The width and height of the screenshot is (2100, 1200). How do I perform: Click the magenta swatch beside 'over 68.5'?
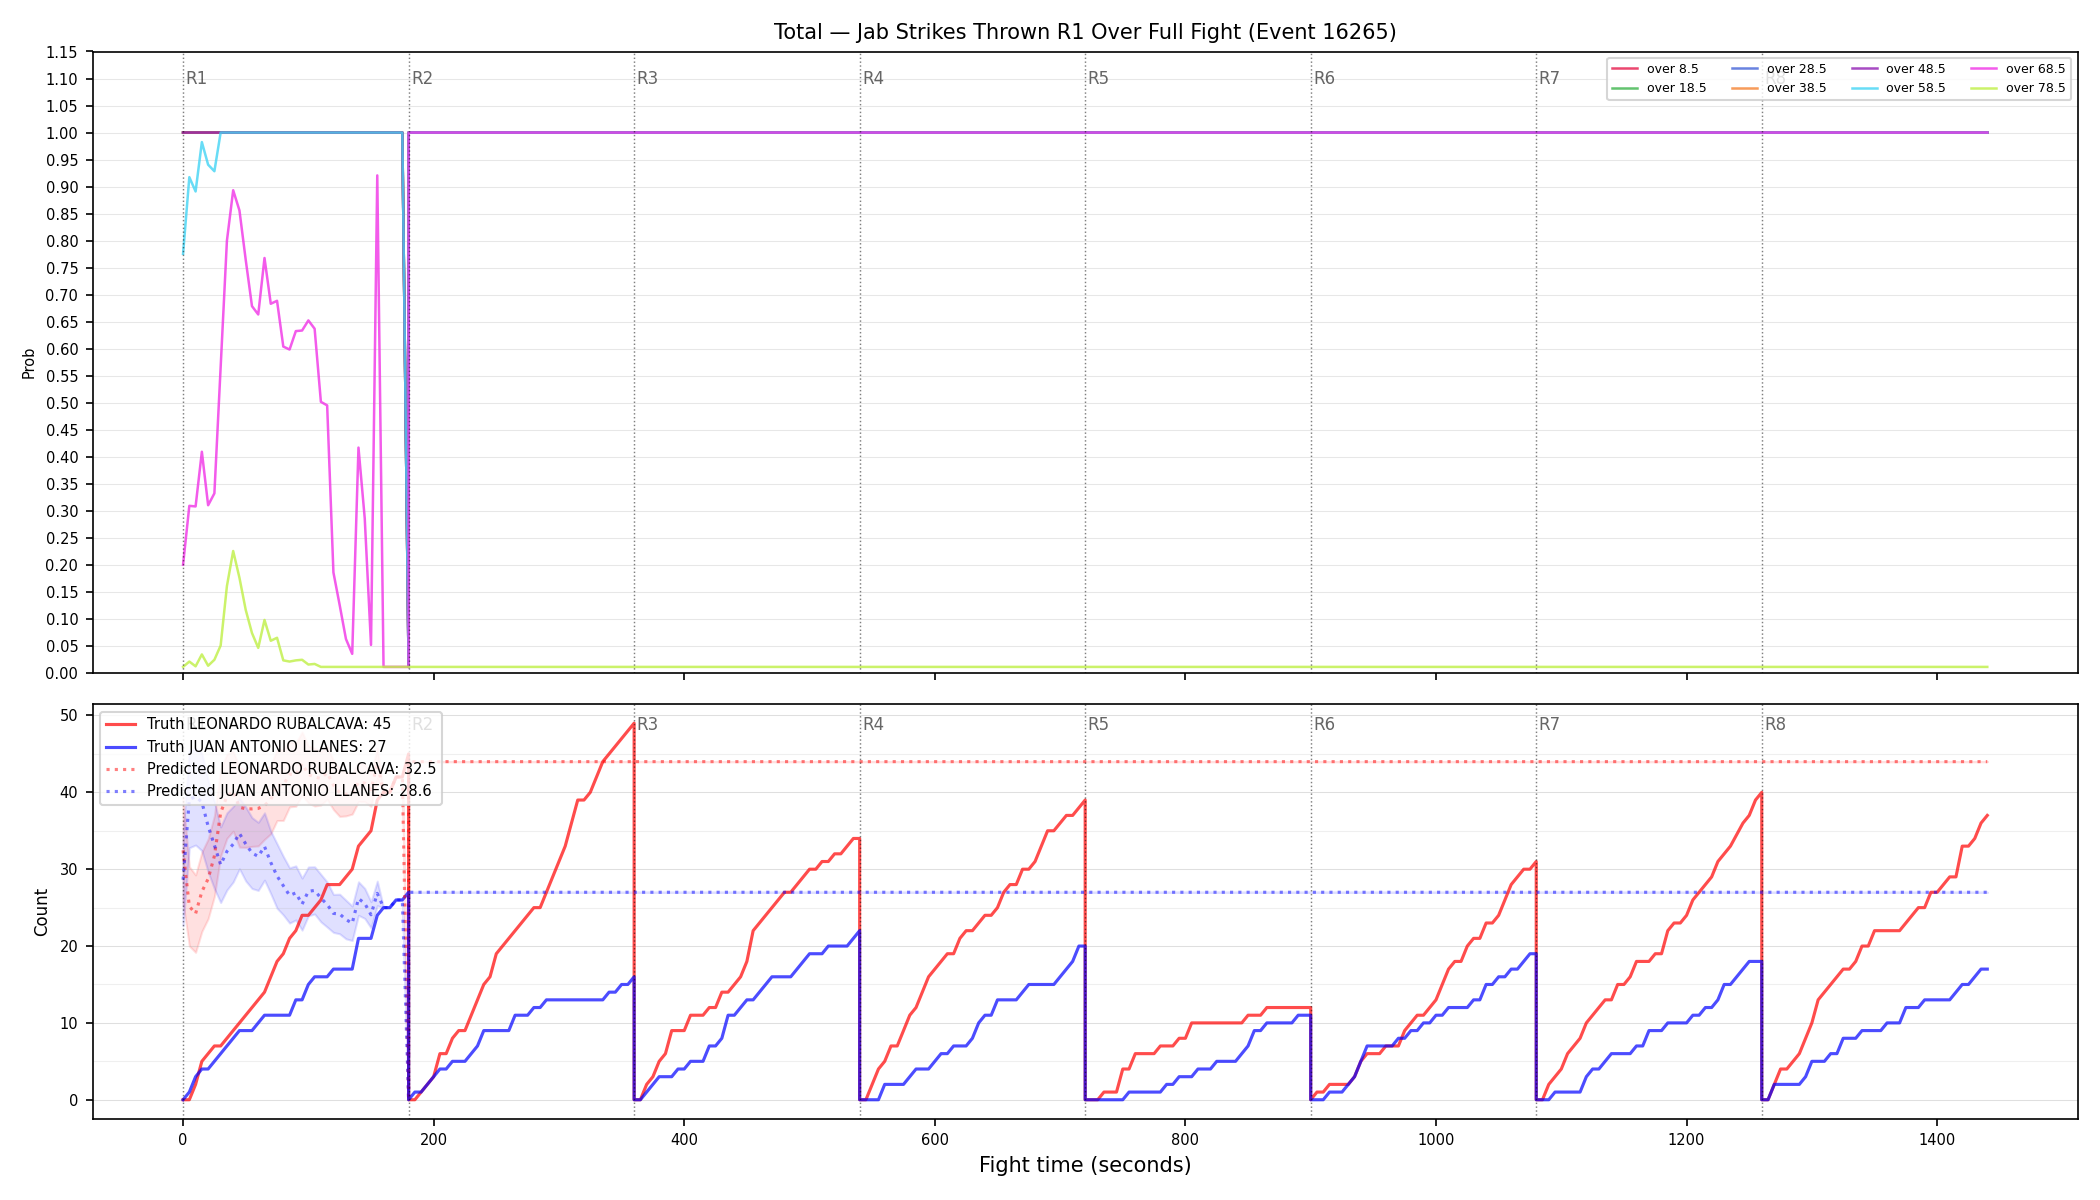click(x=1984, y=69)
